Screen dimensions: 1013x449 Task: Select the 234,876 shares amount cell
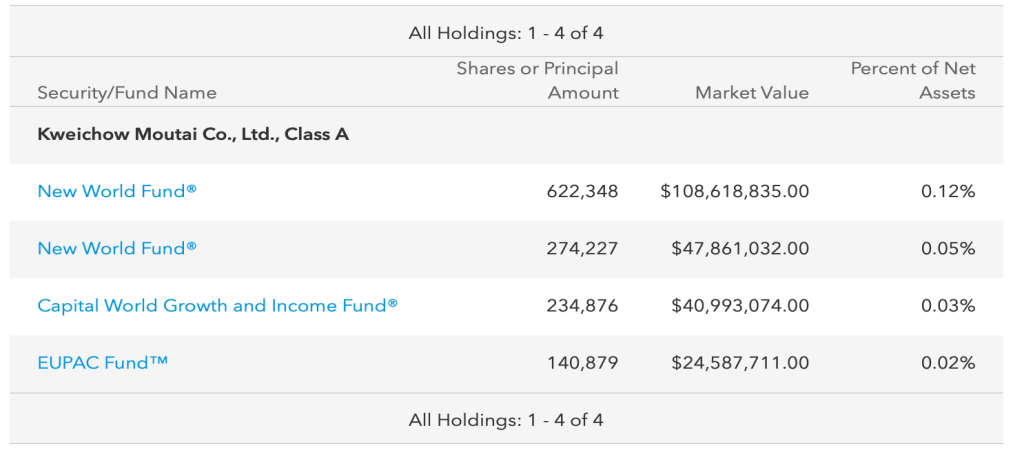(x=582, y=306)
